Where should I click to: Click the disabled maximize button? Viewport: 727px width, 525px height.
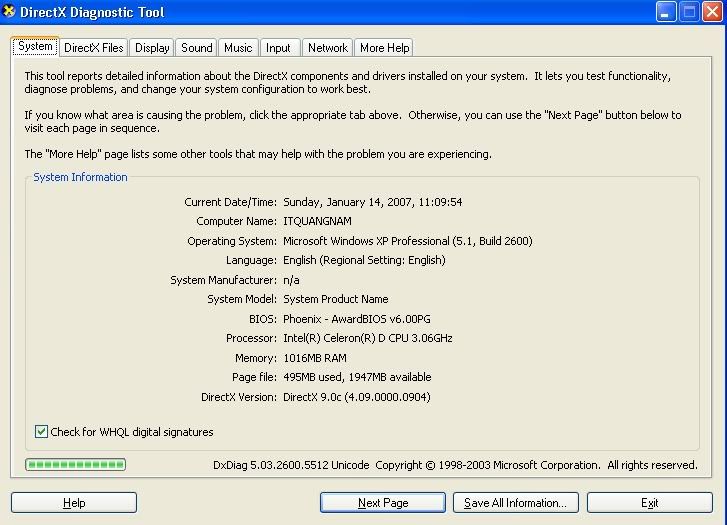click(x=689, y=12)
